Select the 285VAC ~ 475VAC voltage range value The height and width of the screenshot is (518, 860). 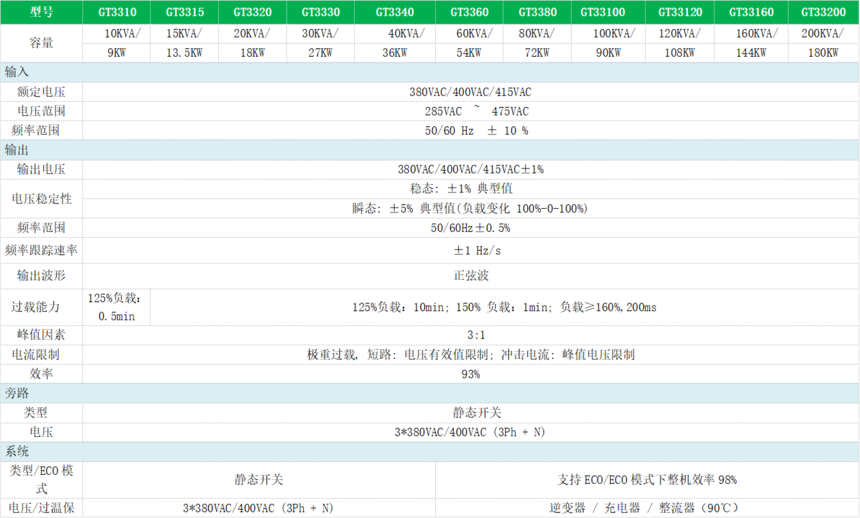pos(470,111)
